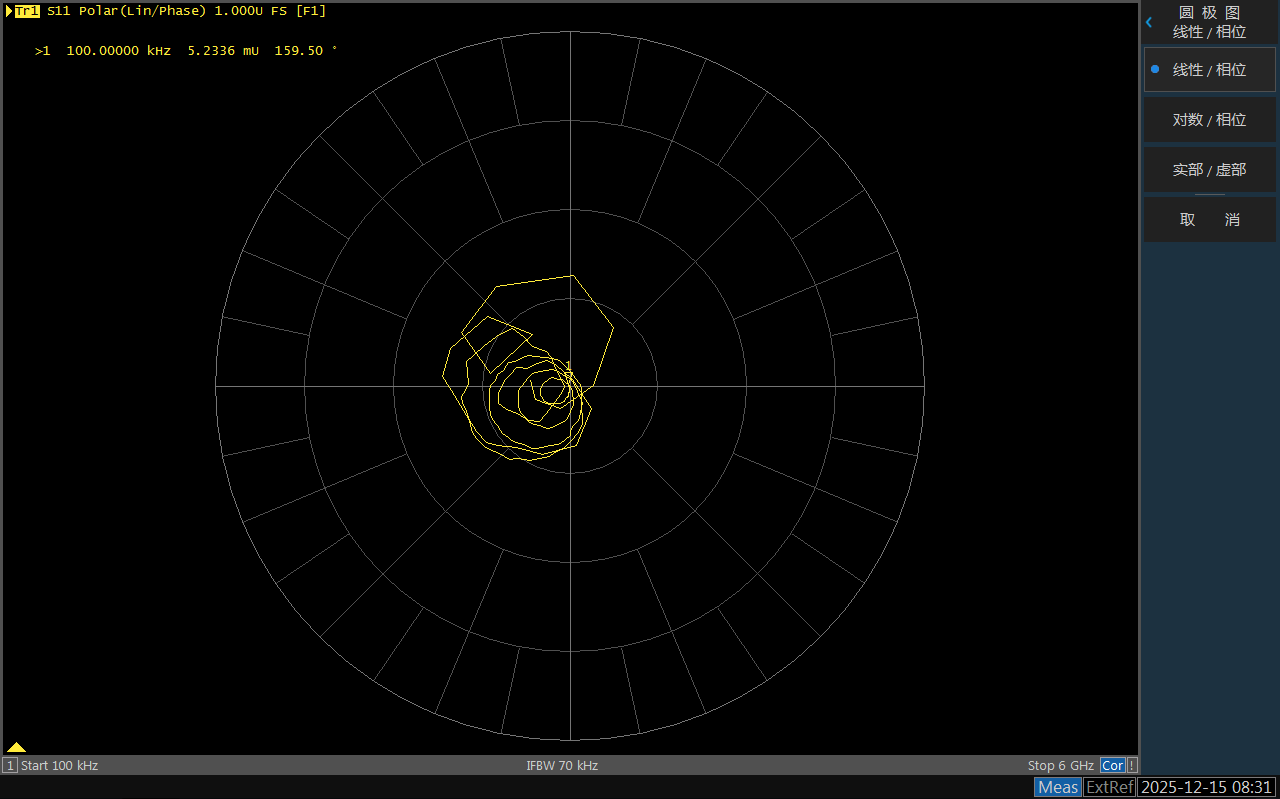This screenshot has width=1280, height=799.
Task: Select the 实部 / 虚部 polar format option
Action: point(1209,170)
